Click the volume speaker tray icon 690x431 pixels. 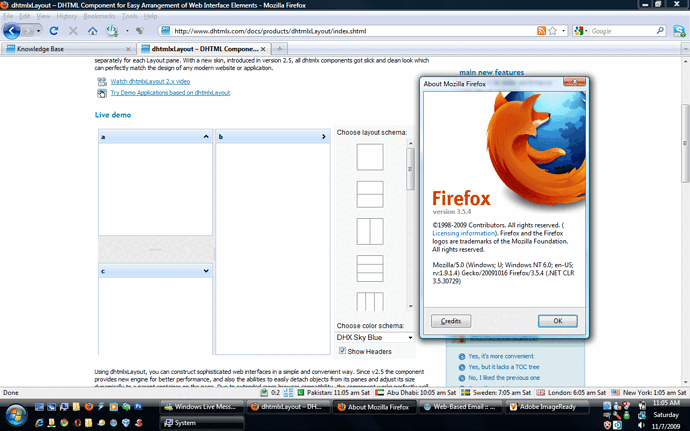click(x=642, y=425)
